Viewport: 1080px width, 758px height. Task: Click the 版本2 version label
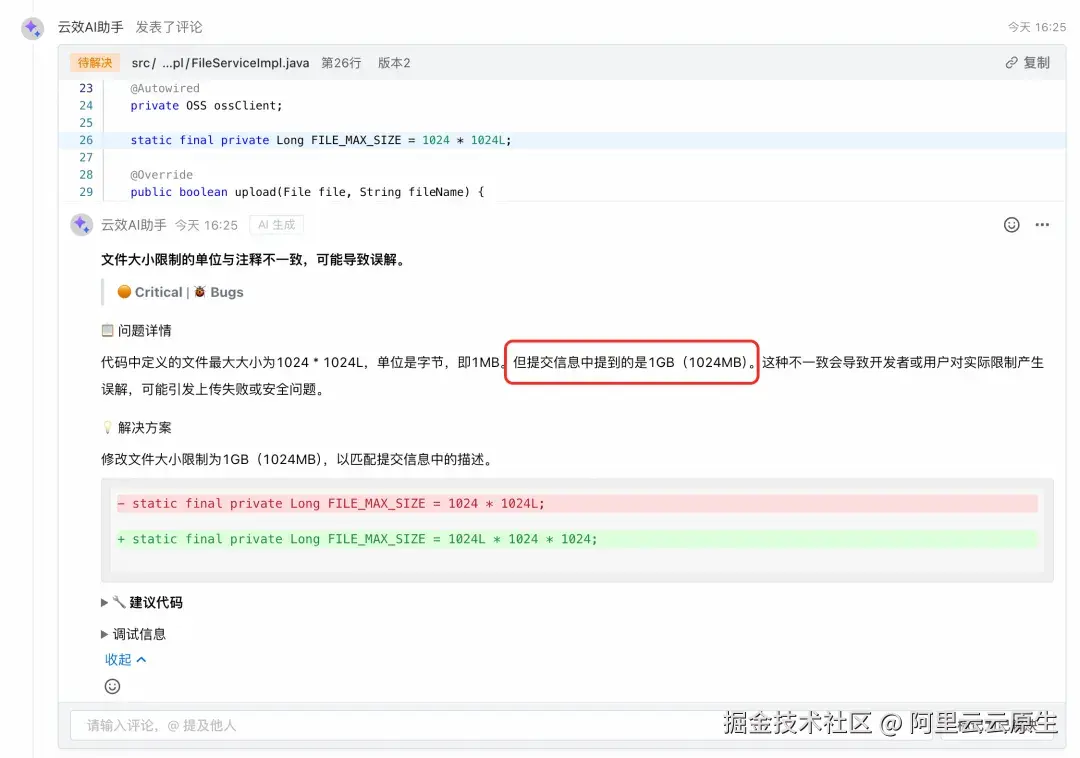pos(394,63)
